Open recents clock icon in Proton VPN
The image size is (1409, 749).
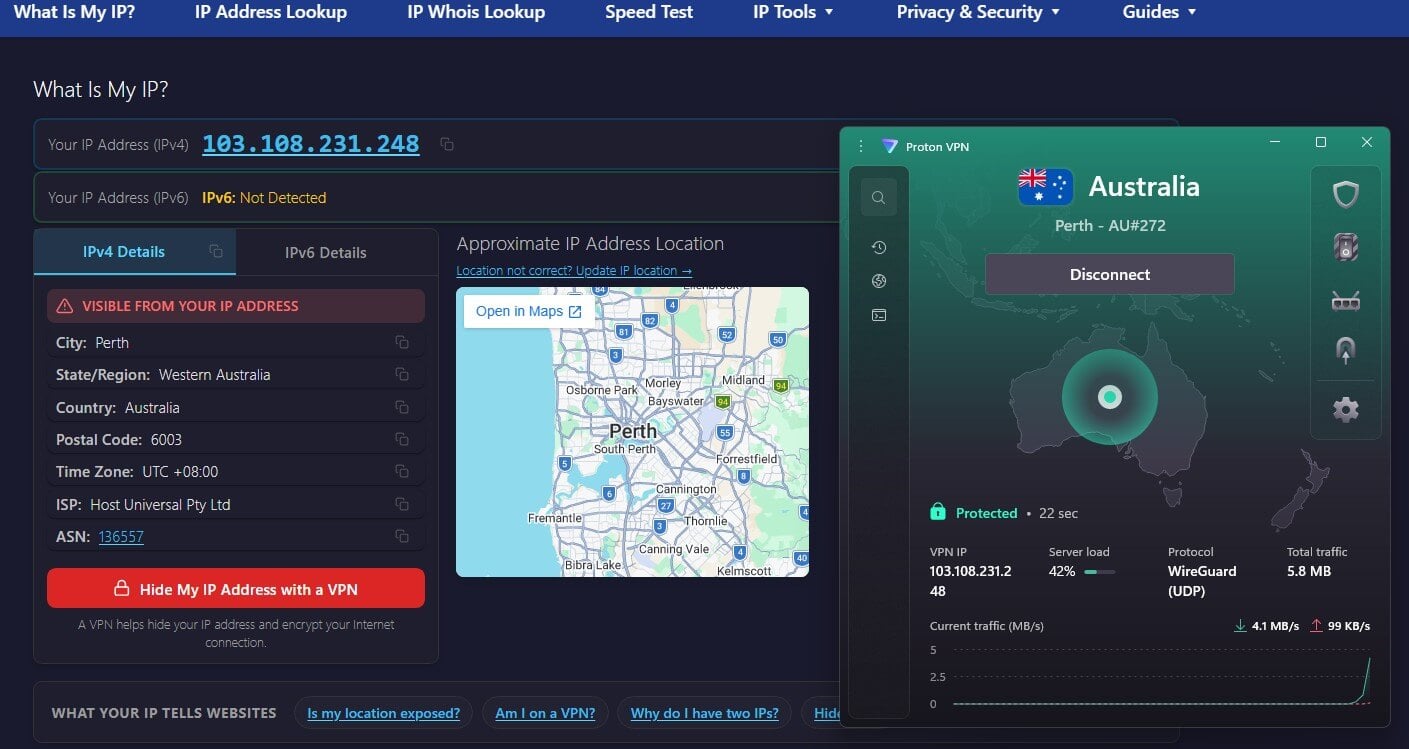pos(879,248)
